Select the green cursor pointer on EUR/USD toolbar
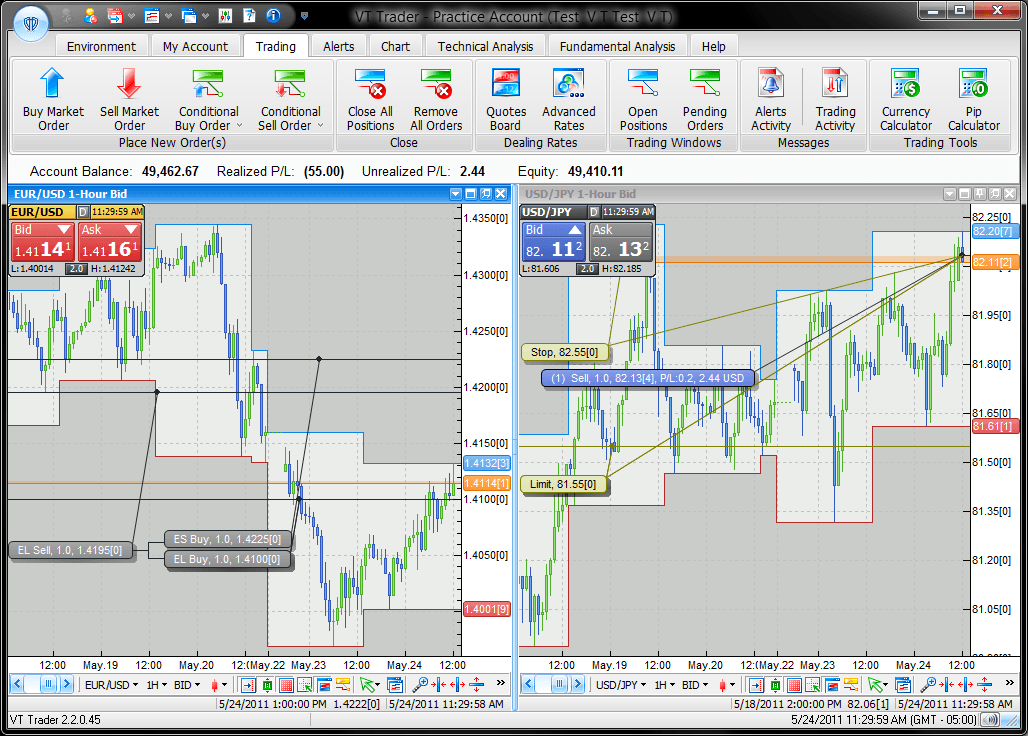The height and width of the screenshot is (736, 1028). point(368,685)
